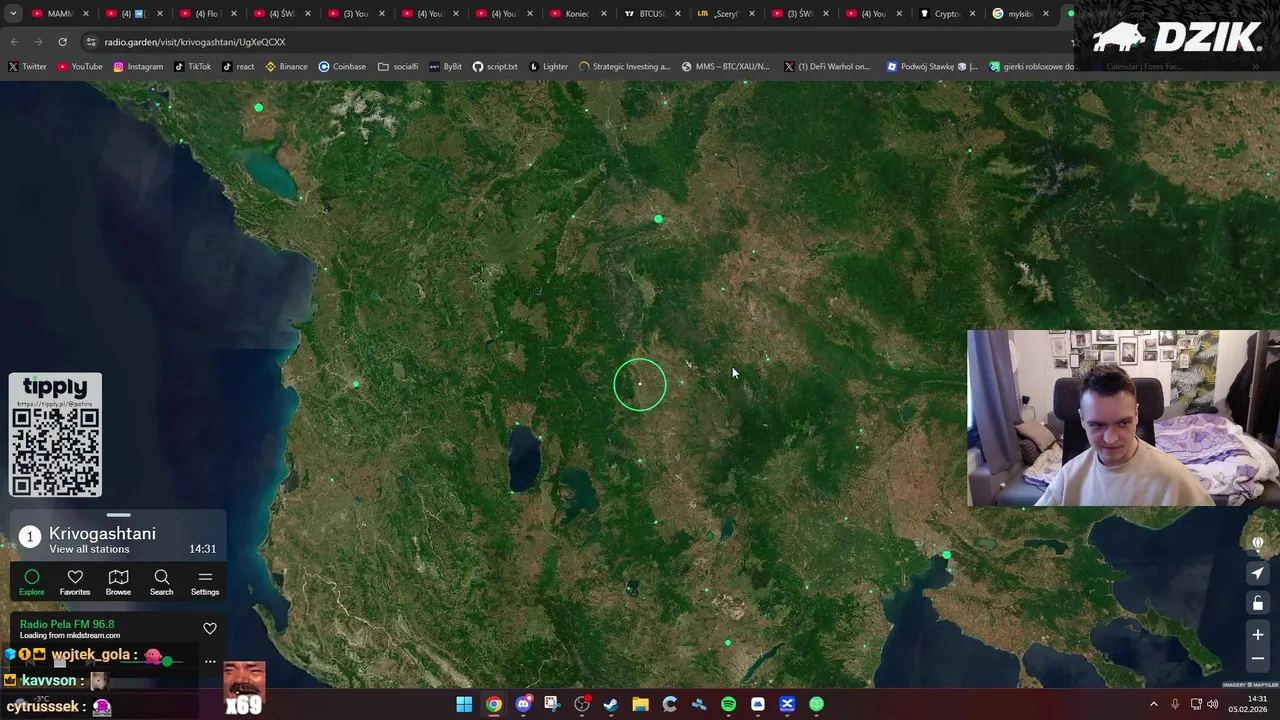
Task: Open the YouTube bookmark
Action: pos(80,66)
